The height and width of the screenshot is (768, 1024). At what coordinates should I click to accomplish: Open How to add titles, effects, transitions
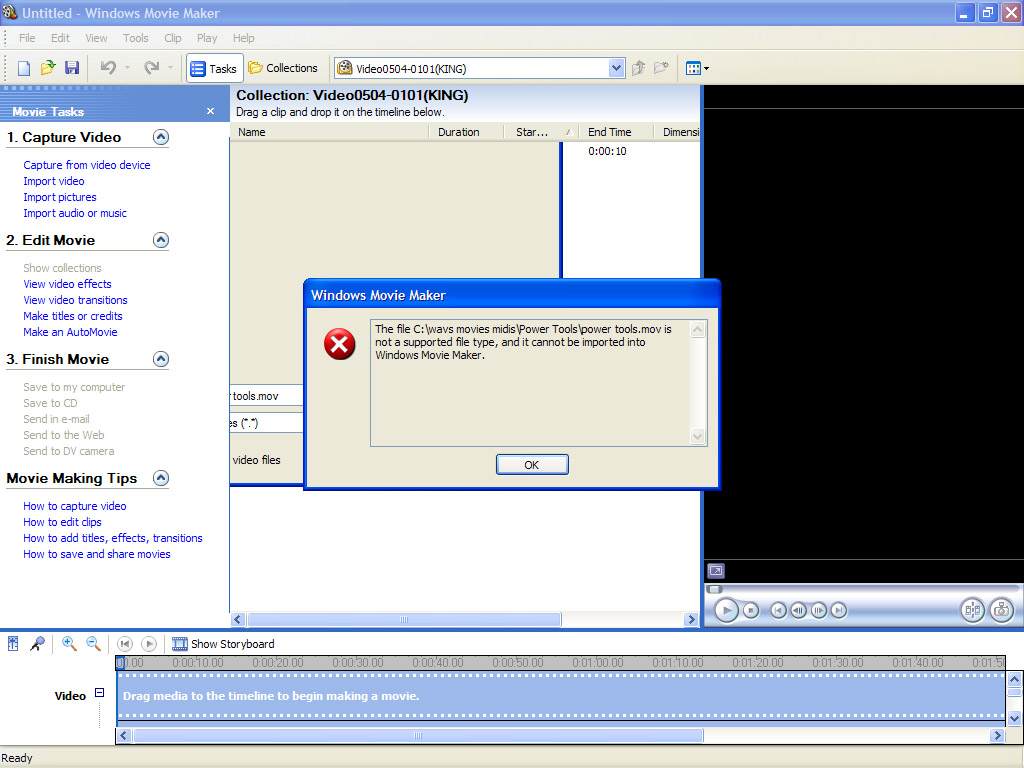[x=112, y=538]
